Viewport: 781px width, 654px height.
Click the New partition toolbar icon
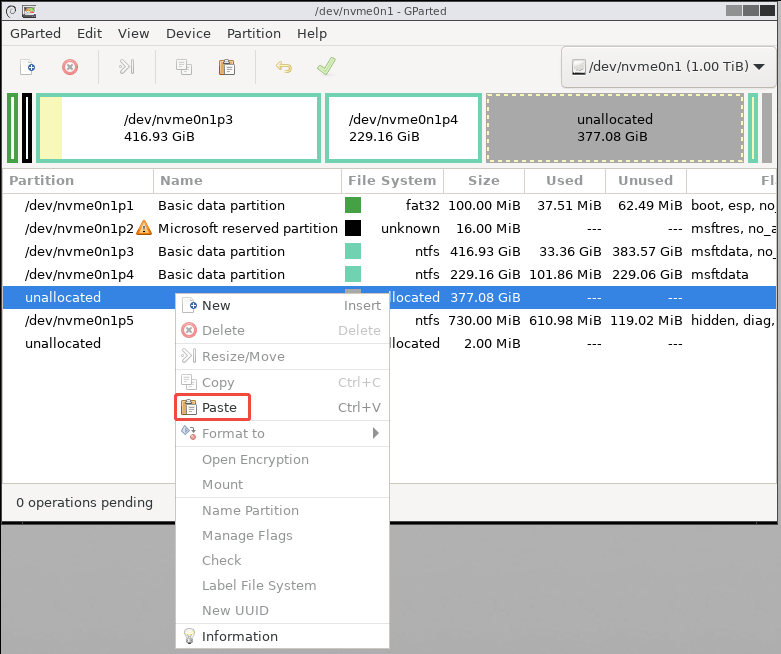click(x=27, y=67)
